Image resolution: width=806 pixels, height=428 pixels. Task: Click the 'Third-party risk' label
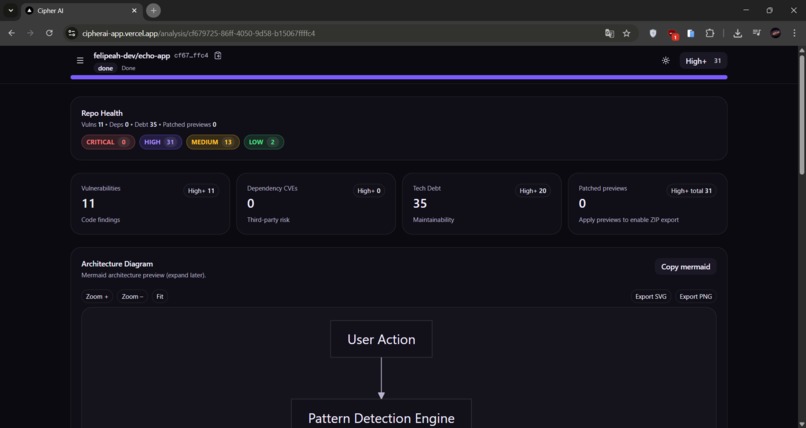pos(268,220)
